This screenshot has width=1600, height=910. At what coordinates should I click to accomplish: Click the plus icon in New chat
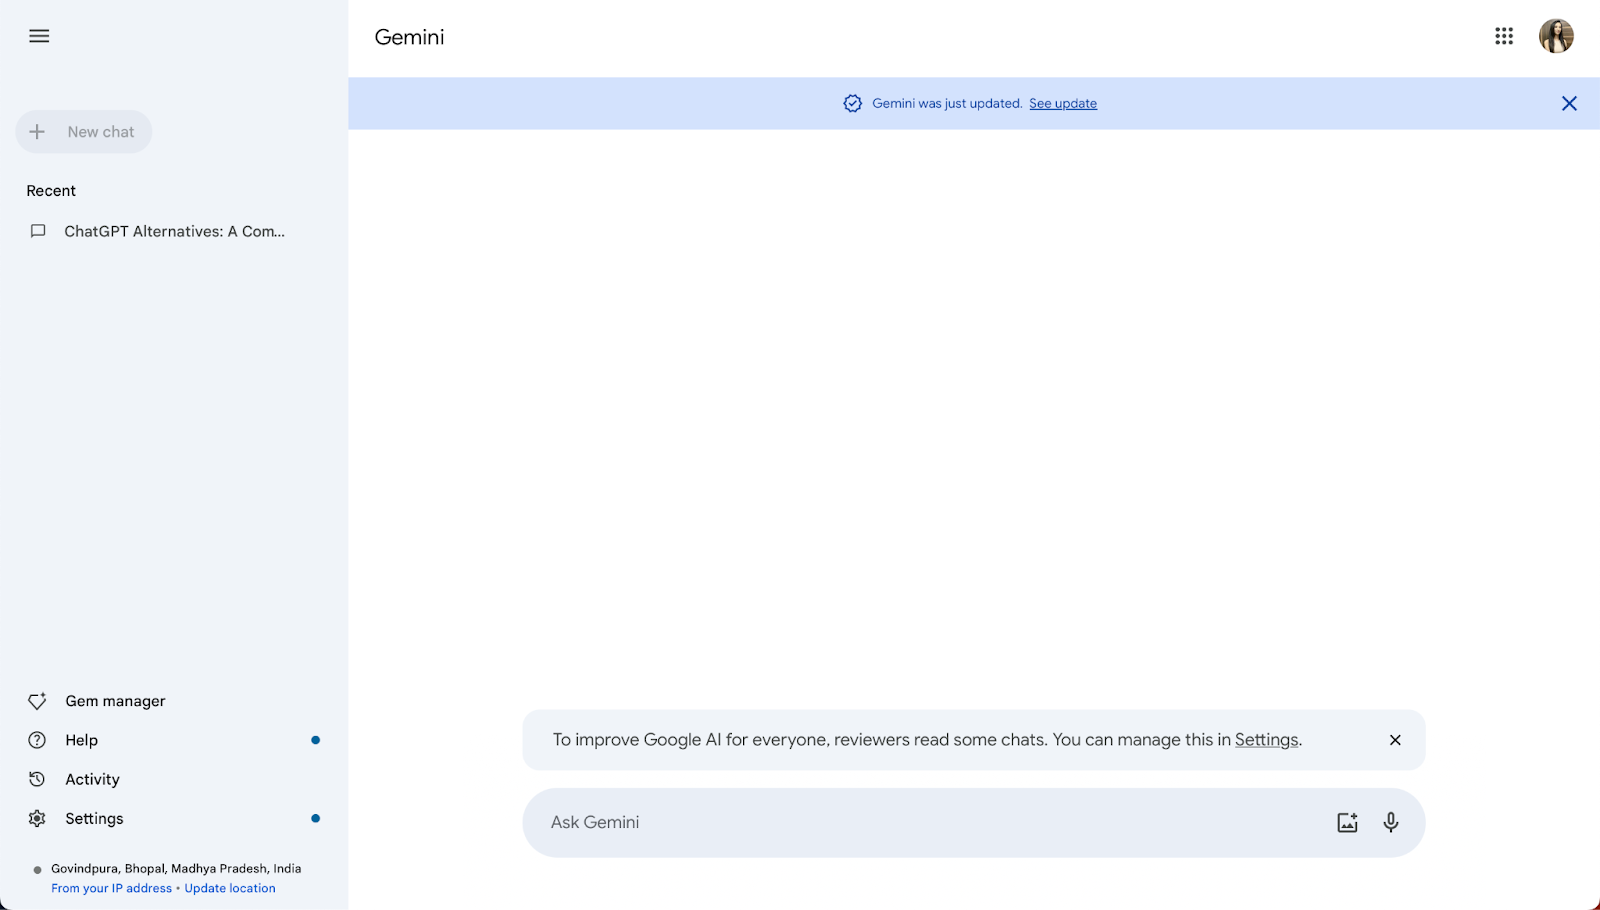click(37, 132)
